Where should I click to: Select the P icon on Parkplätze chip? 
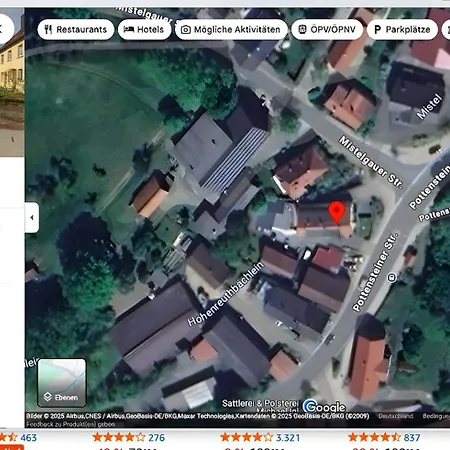click(x=377, y=30)
